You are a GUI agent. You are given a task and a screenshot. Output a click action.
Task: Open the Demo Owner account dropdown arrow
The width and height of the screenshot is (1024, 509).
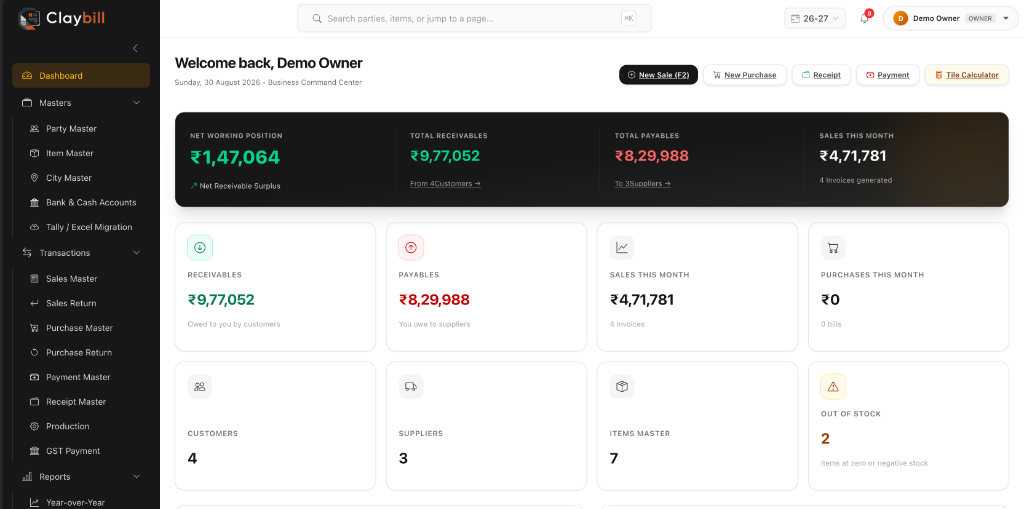tap(1006, 18)
